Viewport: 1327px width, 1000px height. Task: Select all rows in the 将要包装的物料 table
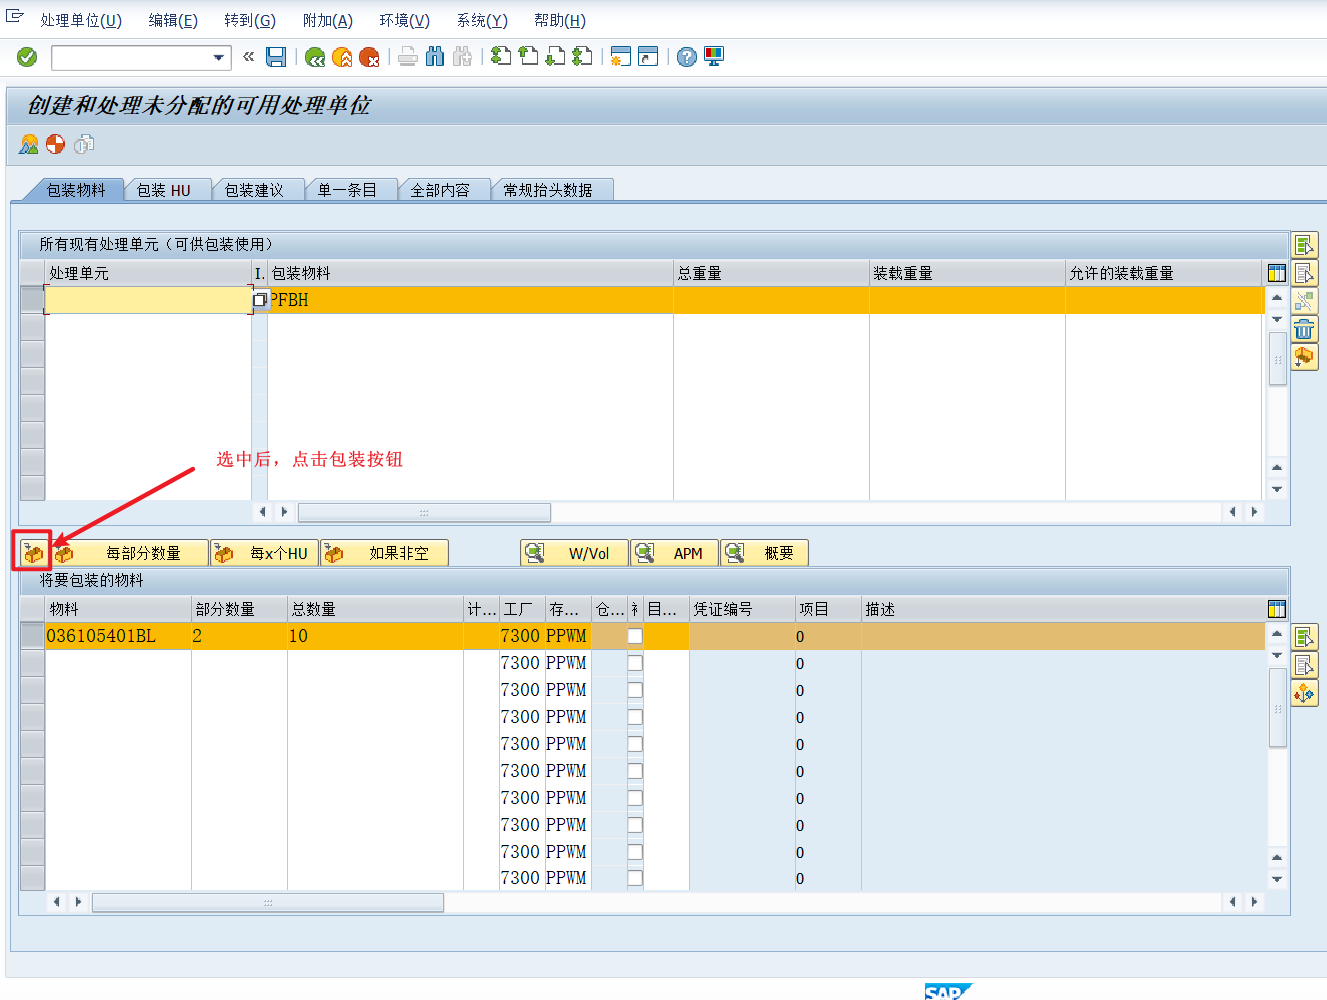pyautogui.click(x=1304, y=637)
